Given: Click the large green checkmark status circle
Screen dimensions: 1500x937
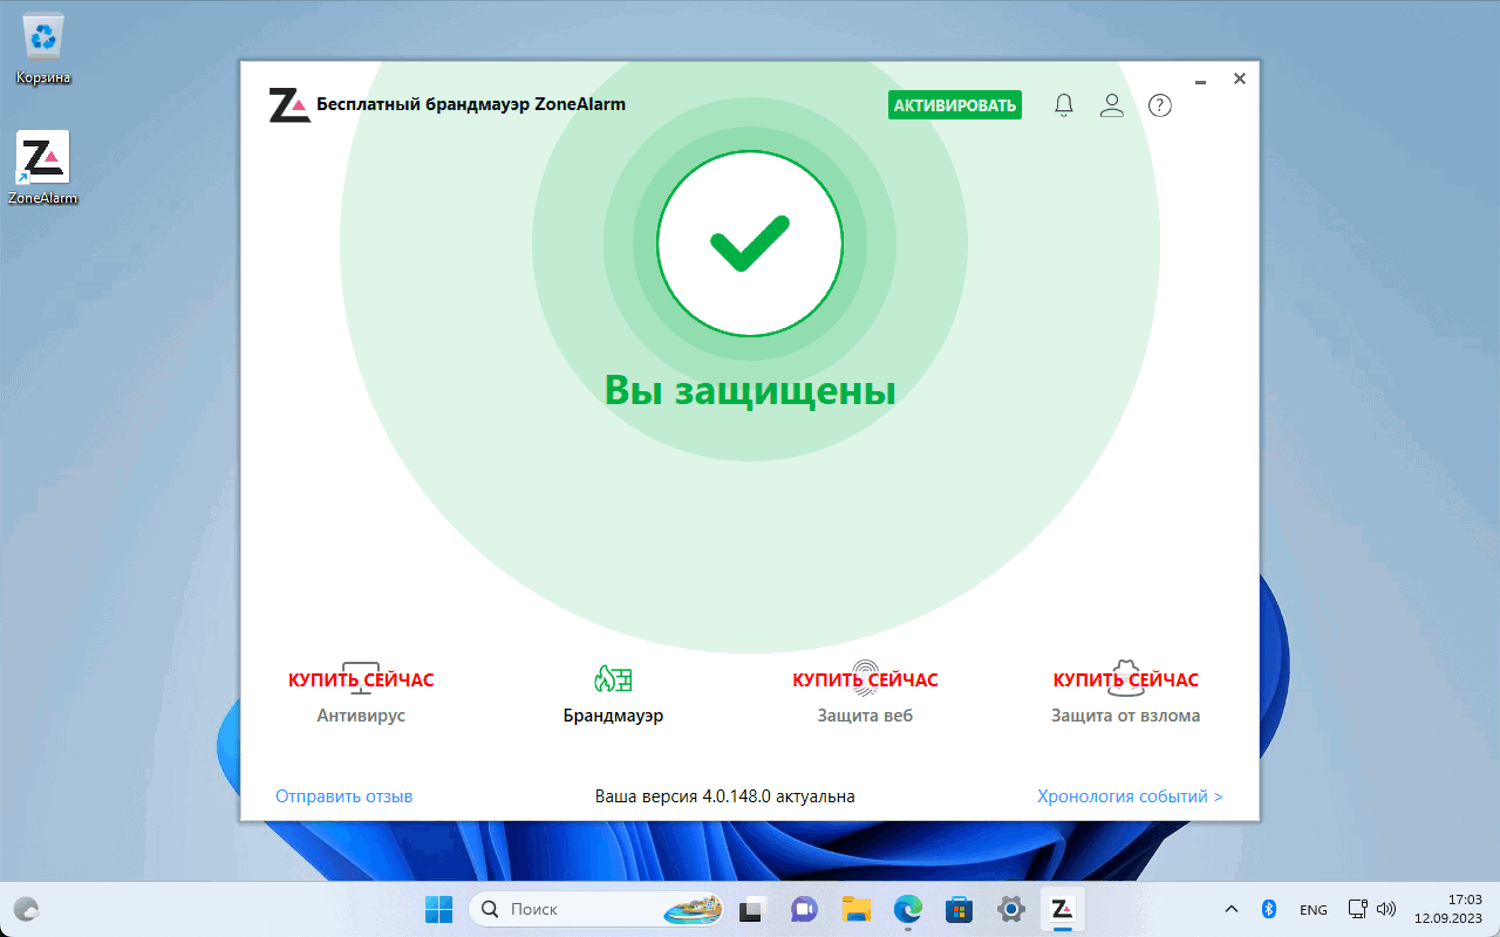Looking at the screenshot, I should click(x=750, y=244).
